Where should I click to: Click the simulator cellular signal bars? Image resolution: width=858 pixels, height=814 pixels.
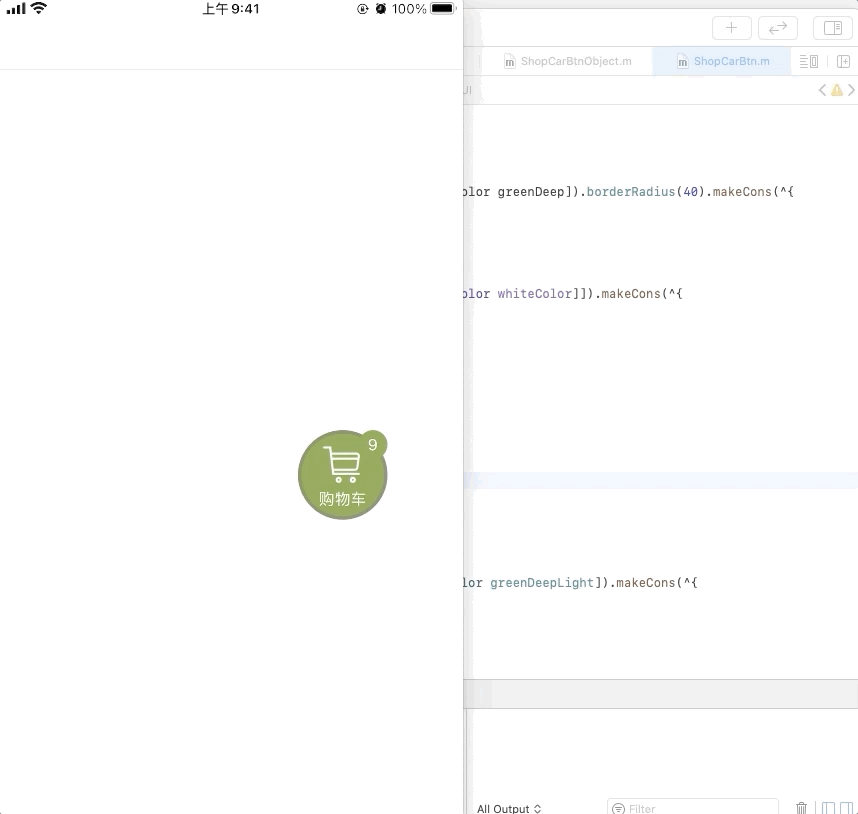(16, 9)
